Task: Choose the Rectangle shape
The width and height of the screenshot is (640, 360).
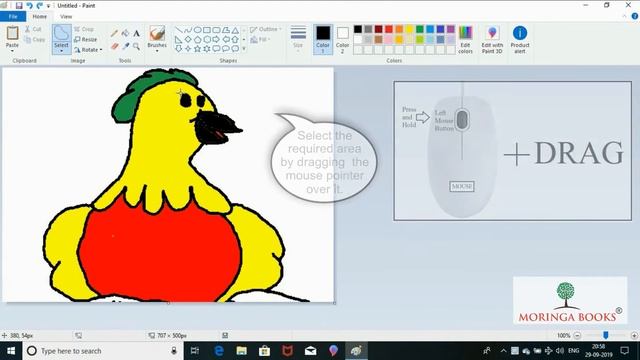Action: [207, 30]
